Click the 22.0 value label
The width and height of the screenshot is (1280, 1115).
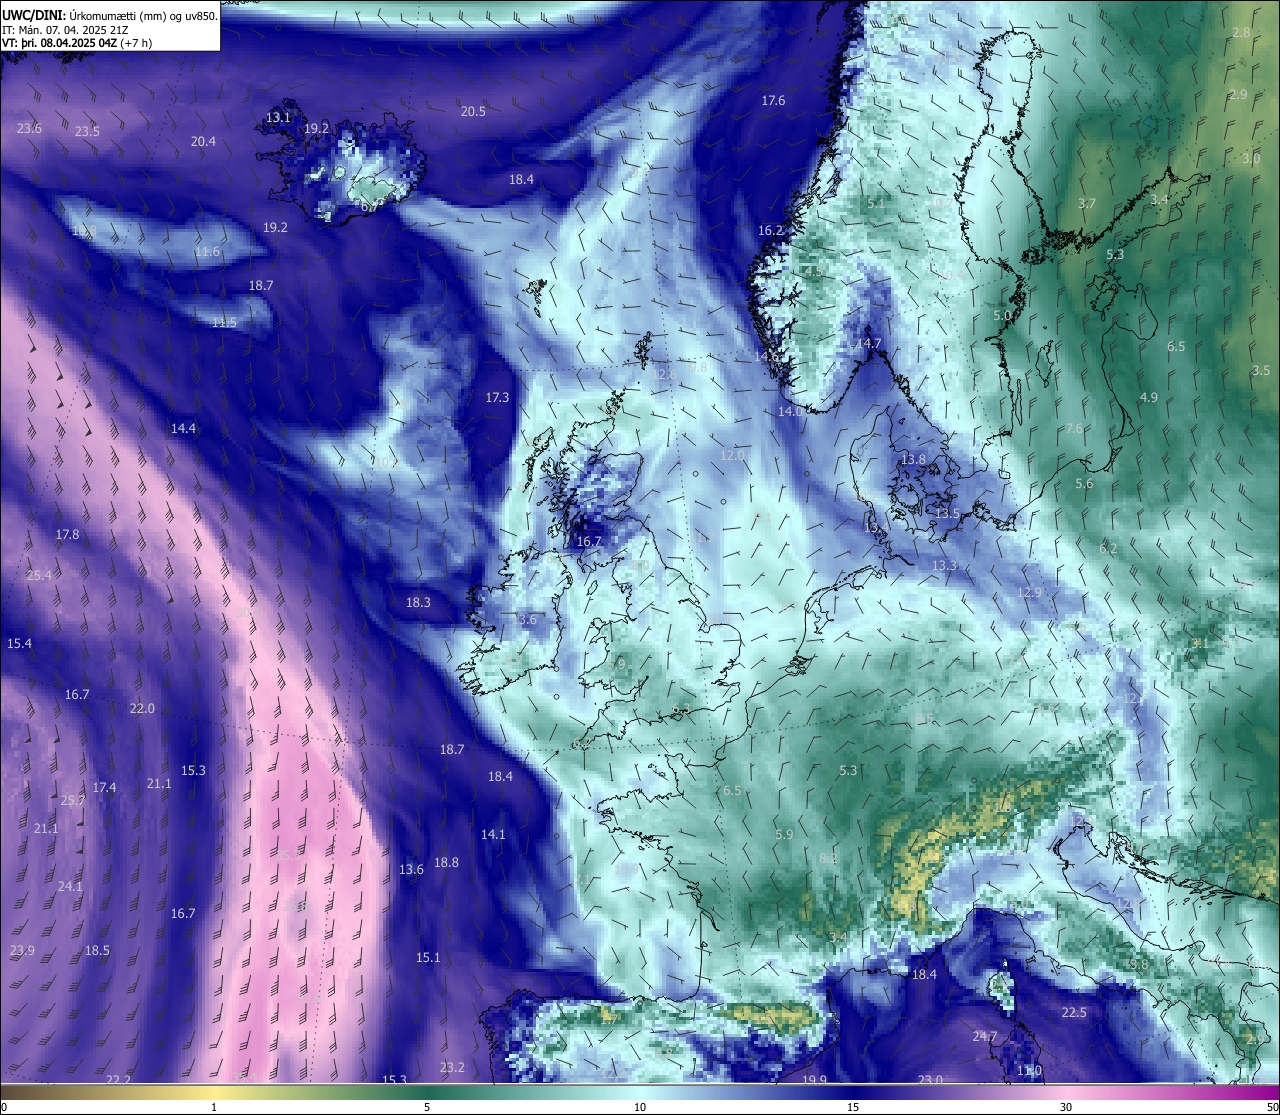point(142,709)
